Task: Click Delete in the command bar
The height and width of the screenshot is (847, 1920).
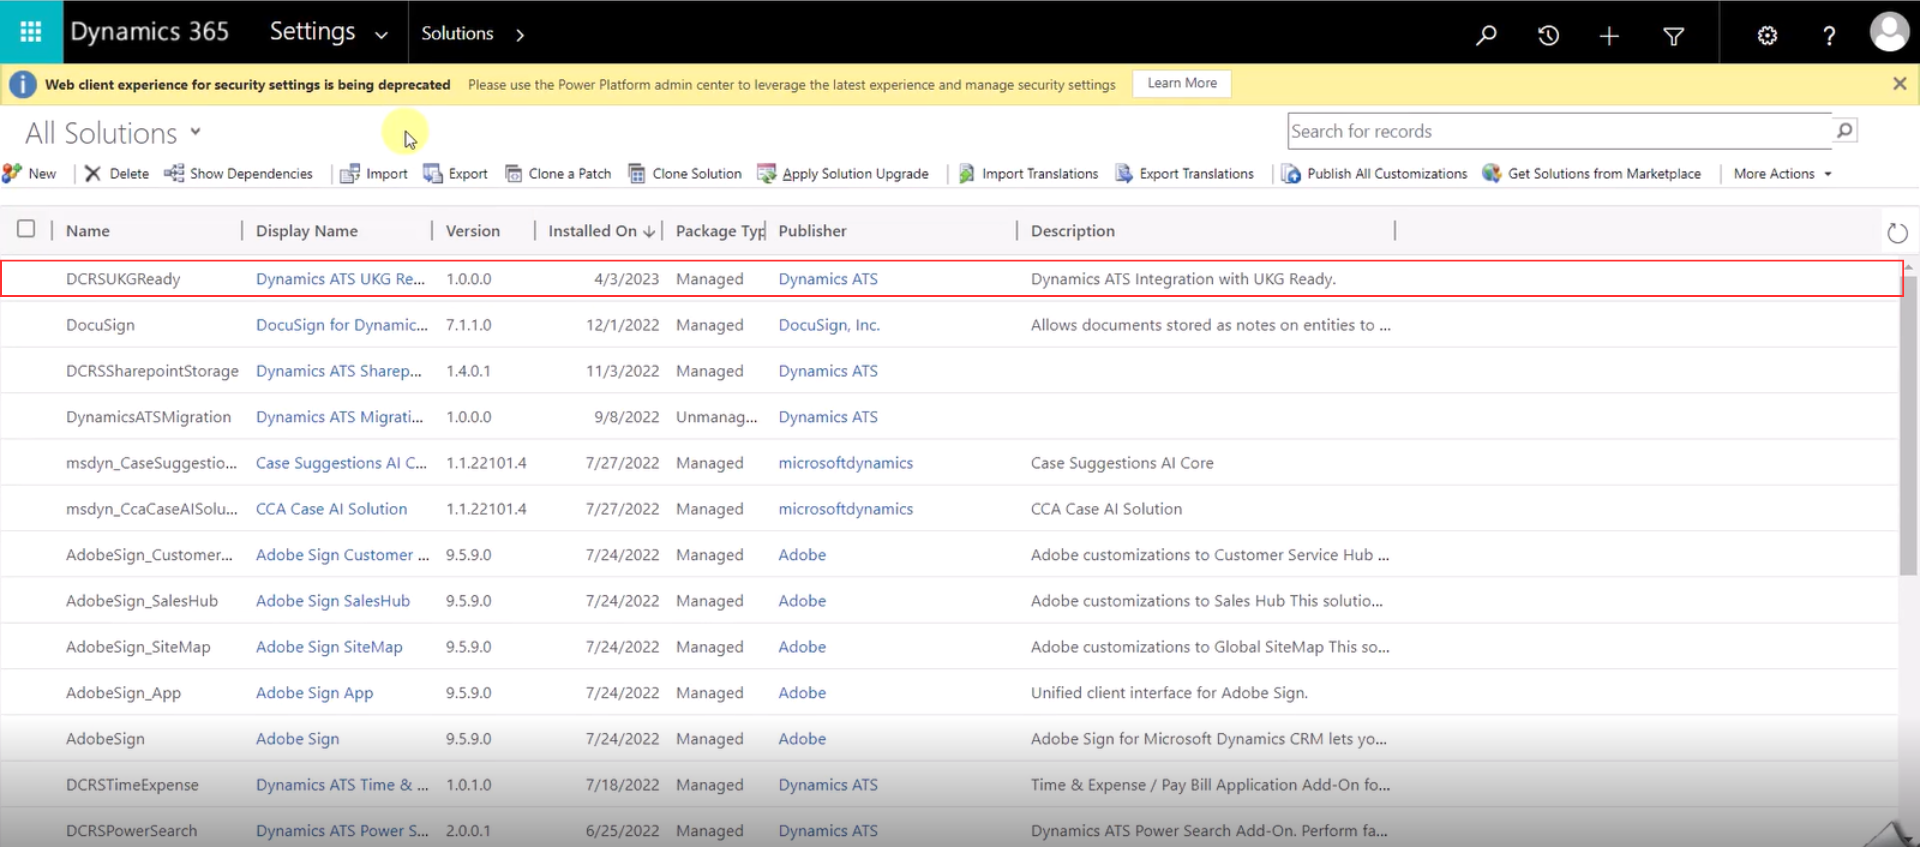Action: (117, 173)
